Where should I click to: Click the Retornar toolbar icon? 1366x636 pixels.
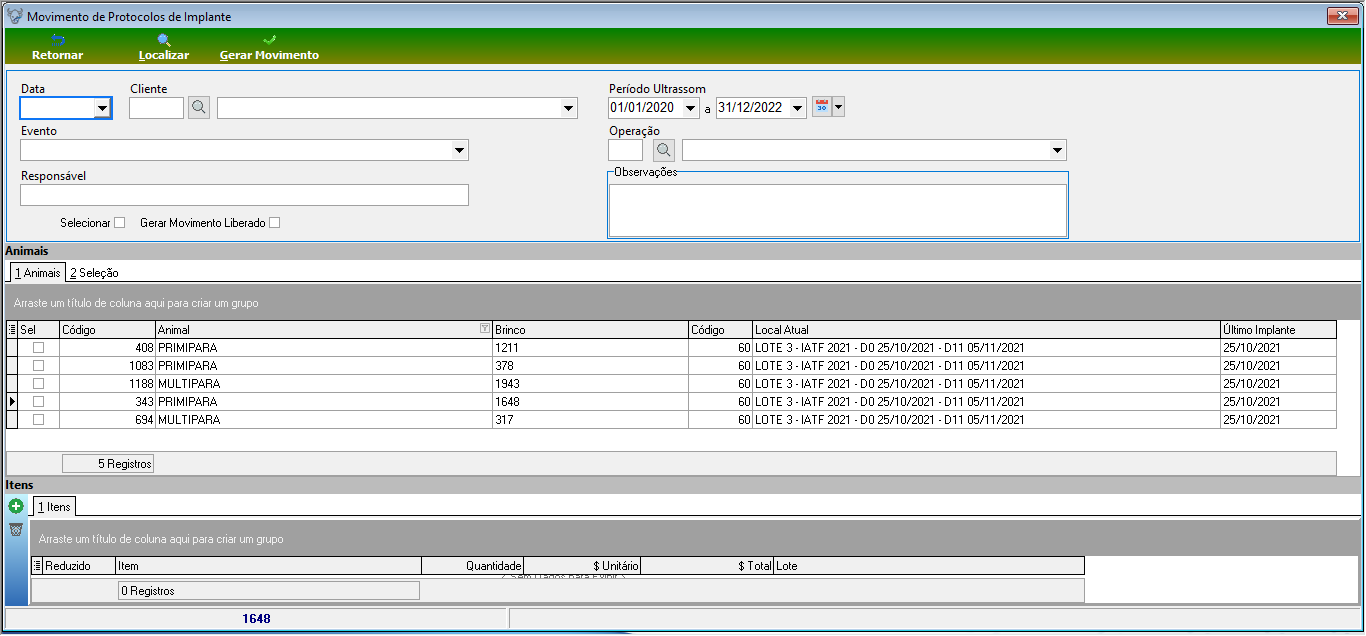click(x=57, y=40)
